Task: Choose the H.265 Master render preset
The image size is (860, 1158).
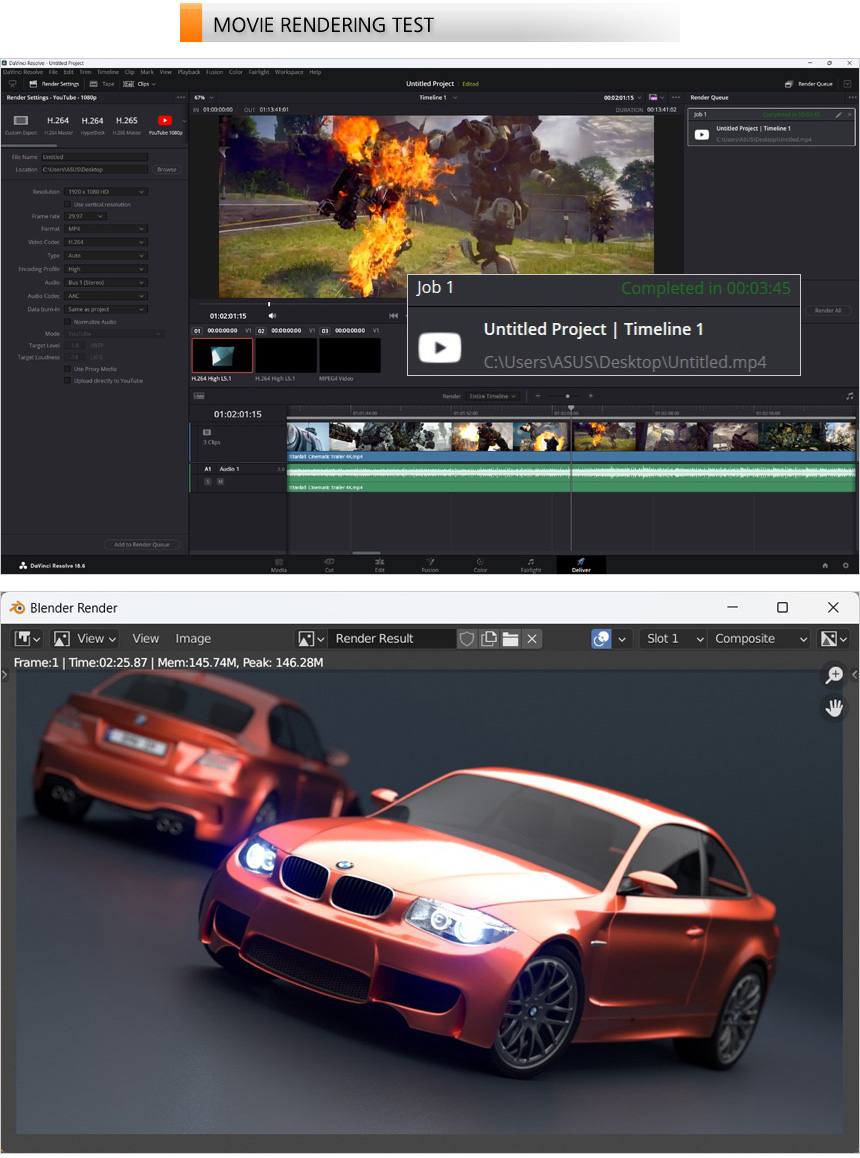Action: 126,124
